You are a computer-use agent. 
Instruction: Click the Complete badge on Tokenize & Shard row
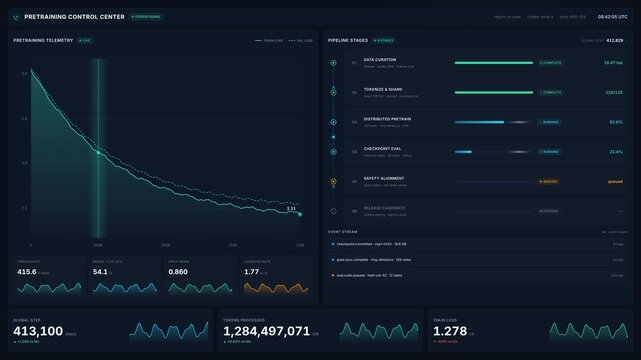click(x=551, y=92)
